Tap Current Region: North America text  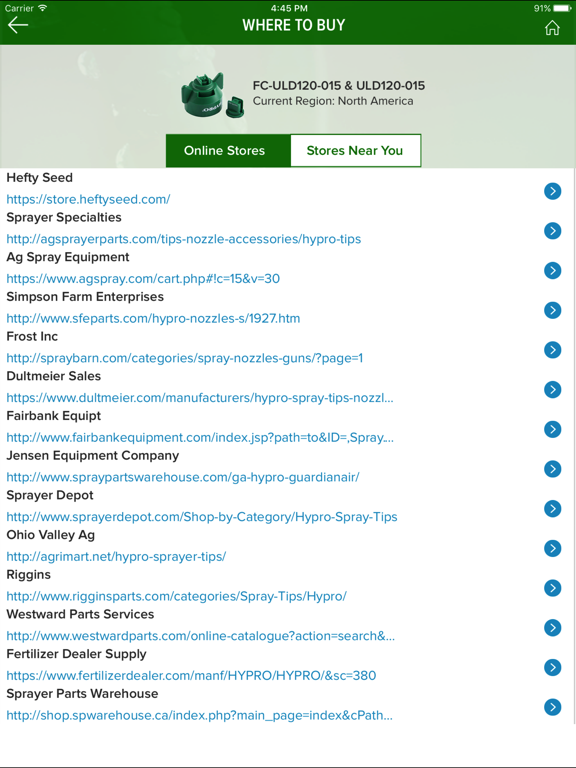333,101
